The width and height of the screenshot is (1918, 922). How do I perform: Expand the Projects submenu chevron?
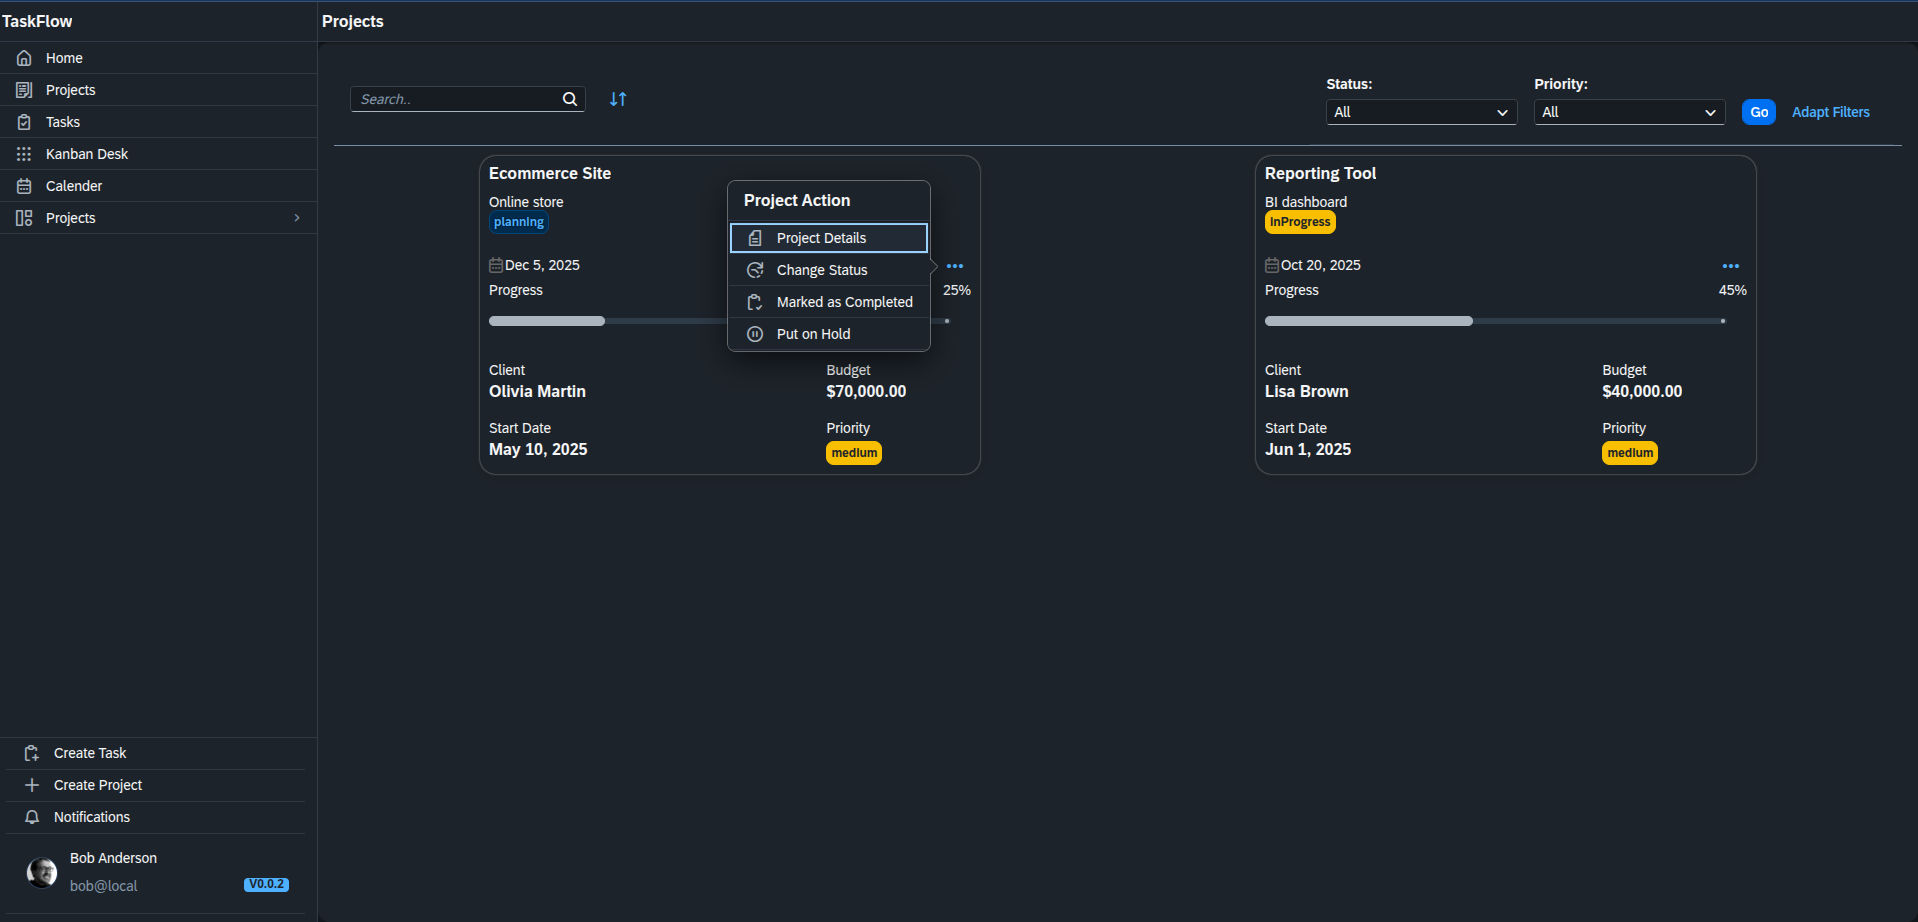(x=297, y=218)
